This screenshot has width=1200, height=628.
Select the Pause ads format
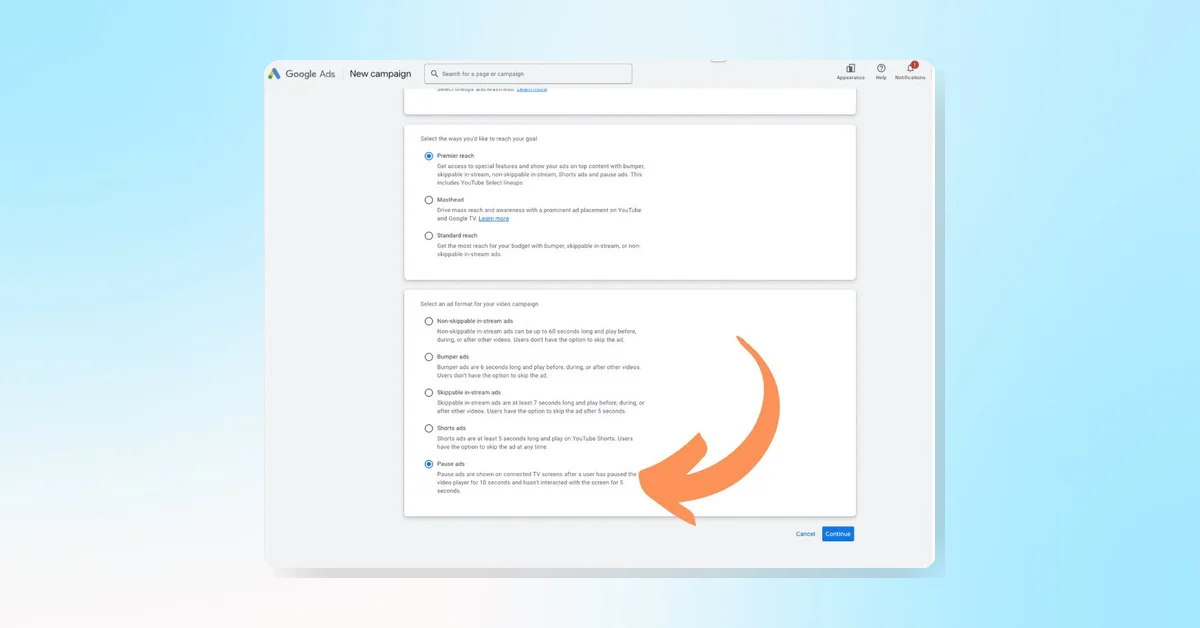(x=429, y=464)
